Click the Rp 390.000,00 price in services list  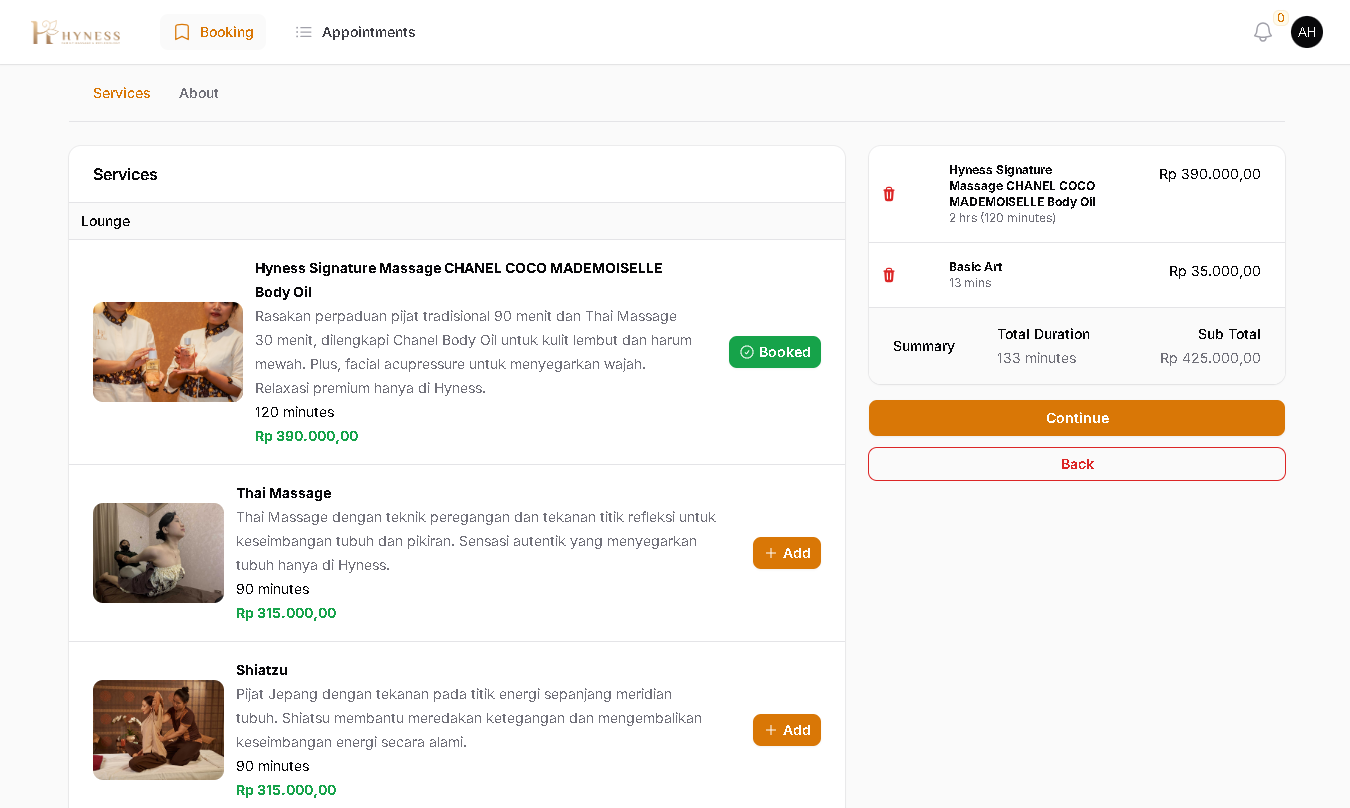tap(307, 436)
